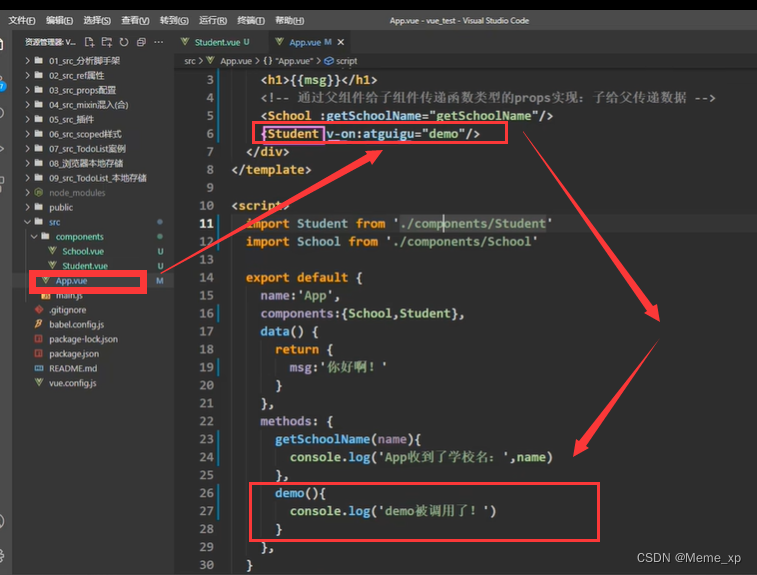Refresh the explorer with the refresh icon
Screen dimensions: 757x575
pyautogui.click(x=124, y=42)
